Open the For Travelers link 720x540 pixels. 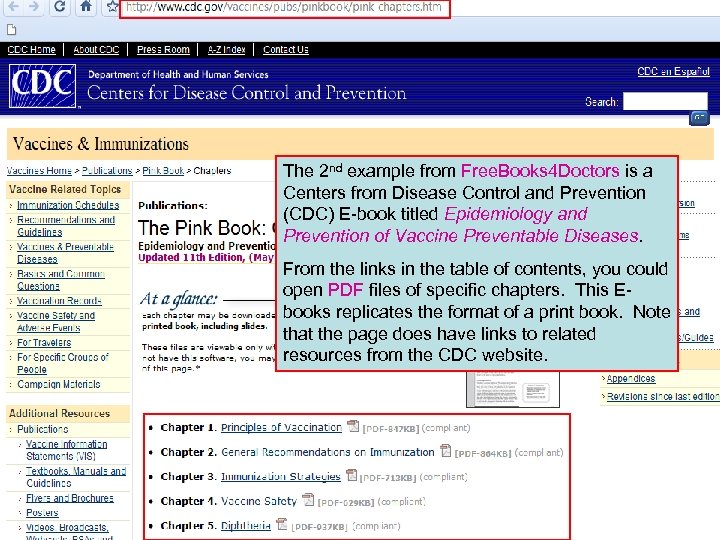44,343
